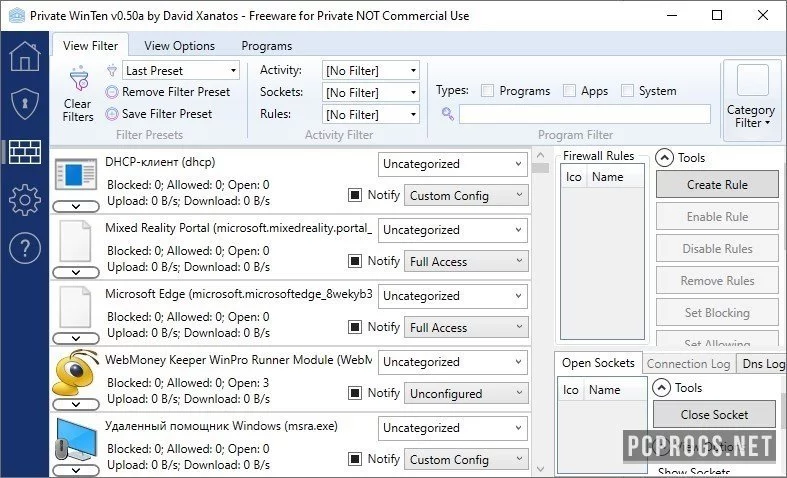This screenshot has width=787, height=478.
Task: Collapse the Firewall Rules Tools section
Action: pyautogui.click(x=665, y=158)
